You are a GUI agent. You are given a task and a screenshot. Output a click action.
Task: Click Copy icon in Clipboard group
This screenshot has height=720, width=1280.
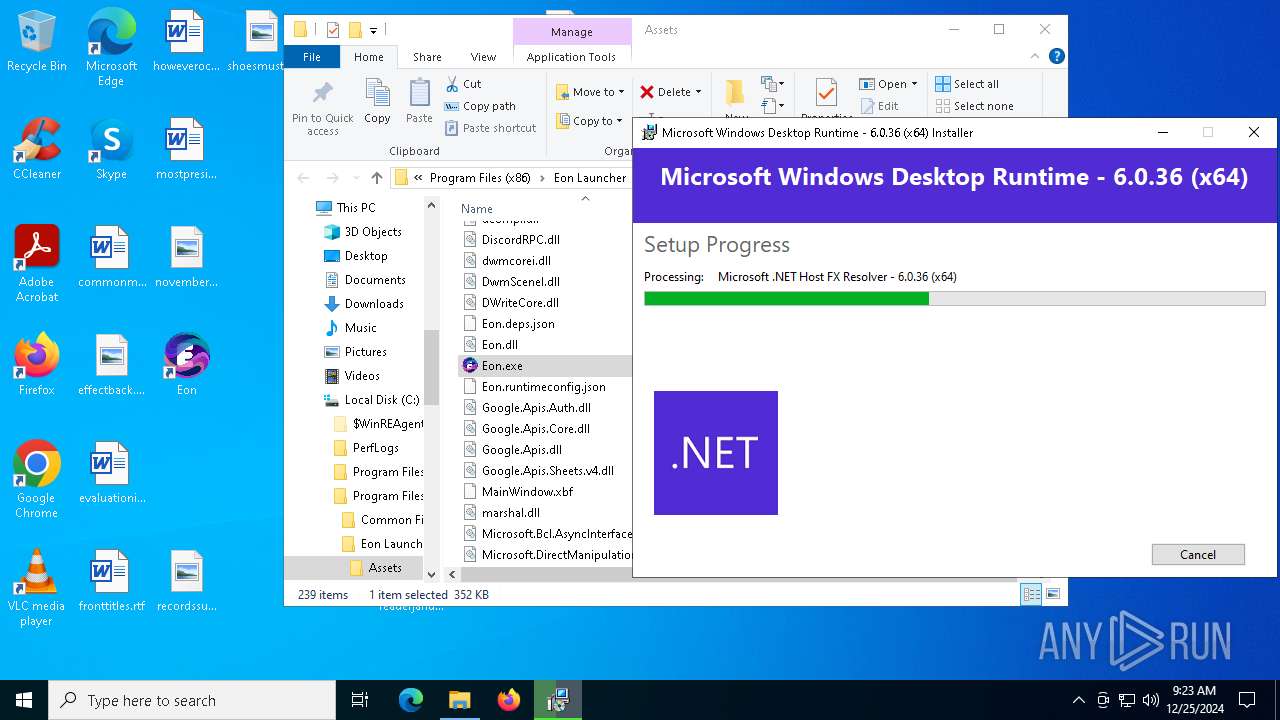click(x=377, y=102)
